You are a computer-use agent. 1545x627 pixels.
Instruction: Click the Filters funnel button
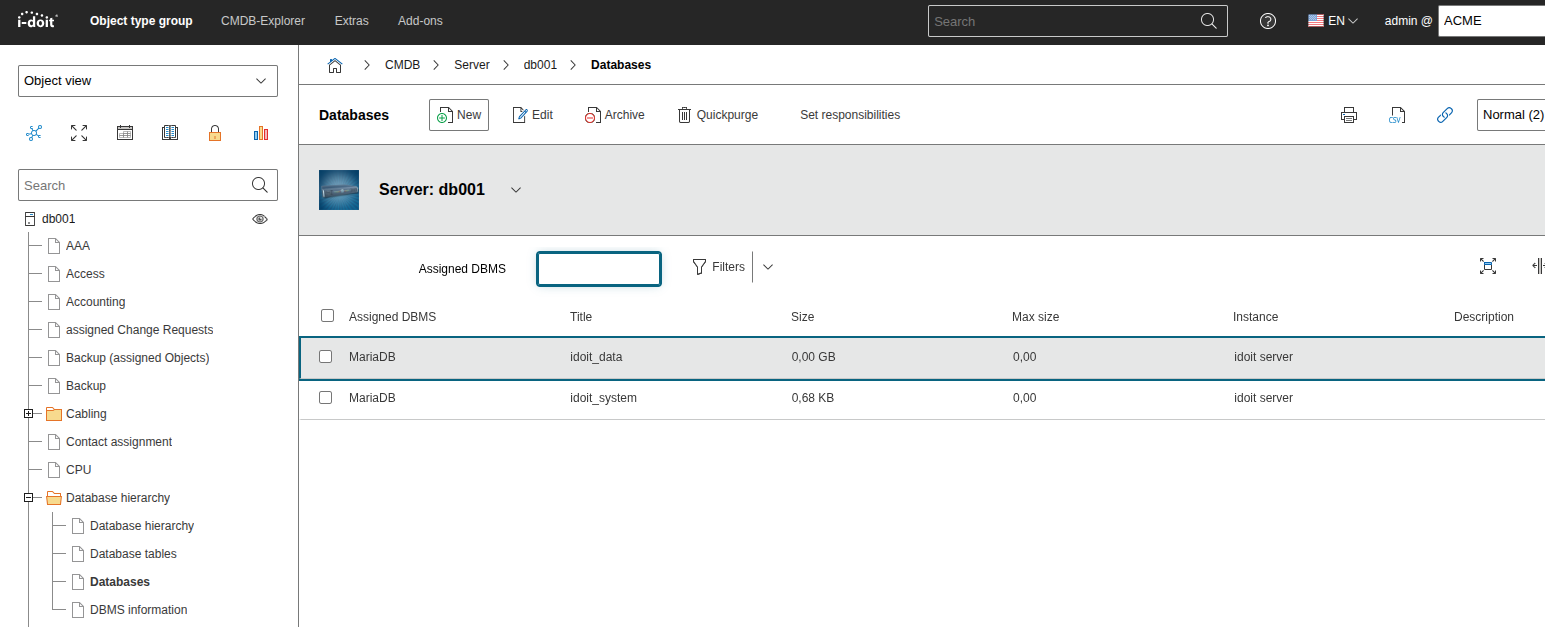coord(719,267)
